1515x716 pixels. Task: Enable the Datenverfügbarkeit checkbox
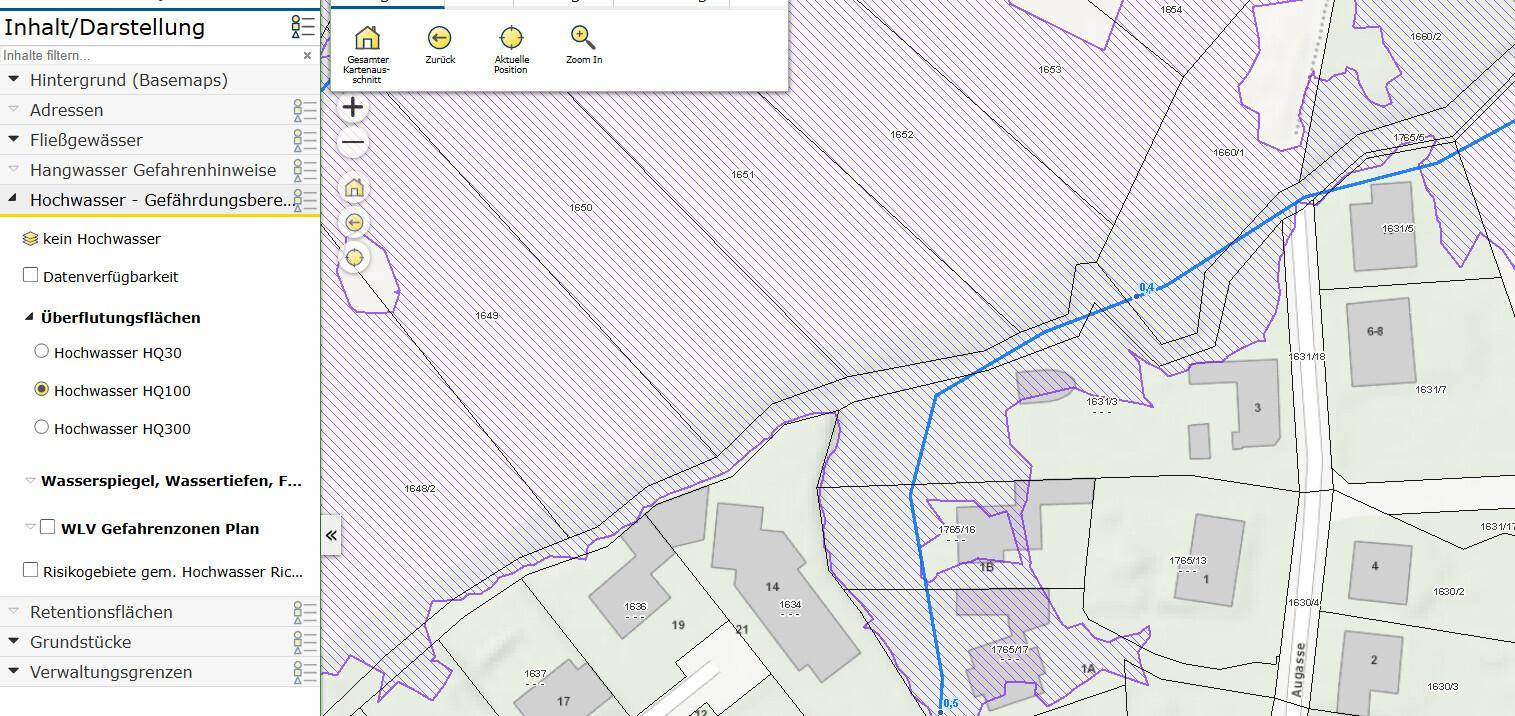point(30,275)
